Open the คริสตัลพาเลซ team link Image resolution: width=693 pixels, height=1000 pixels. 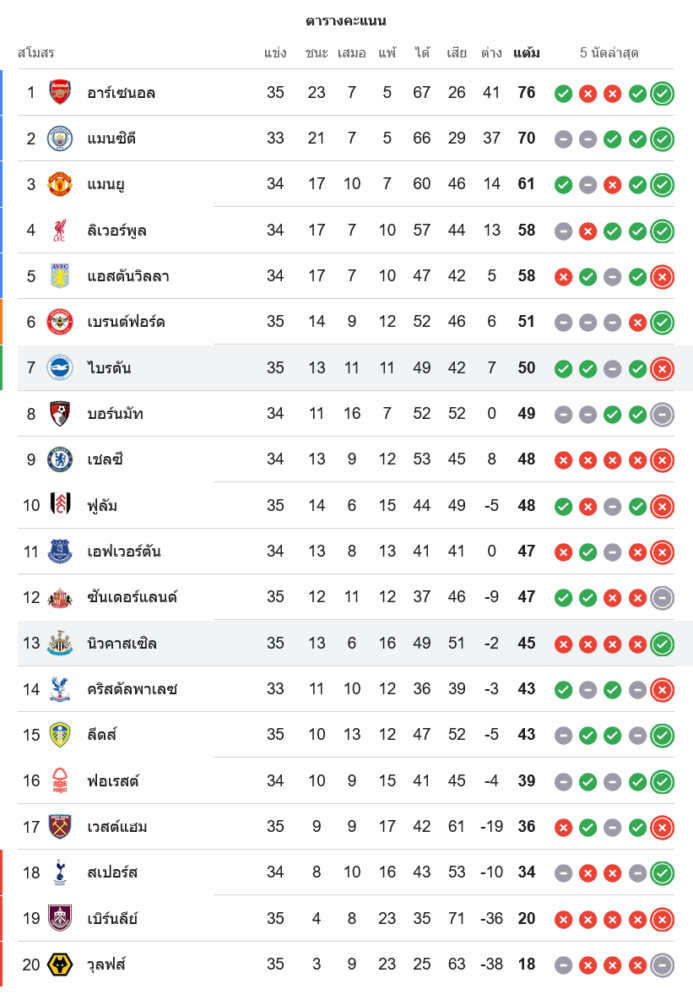point(132,689)
